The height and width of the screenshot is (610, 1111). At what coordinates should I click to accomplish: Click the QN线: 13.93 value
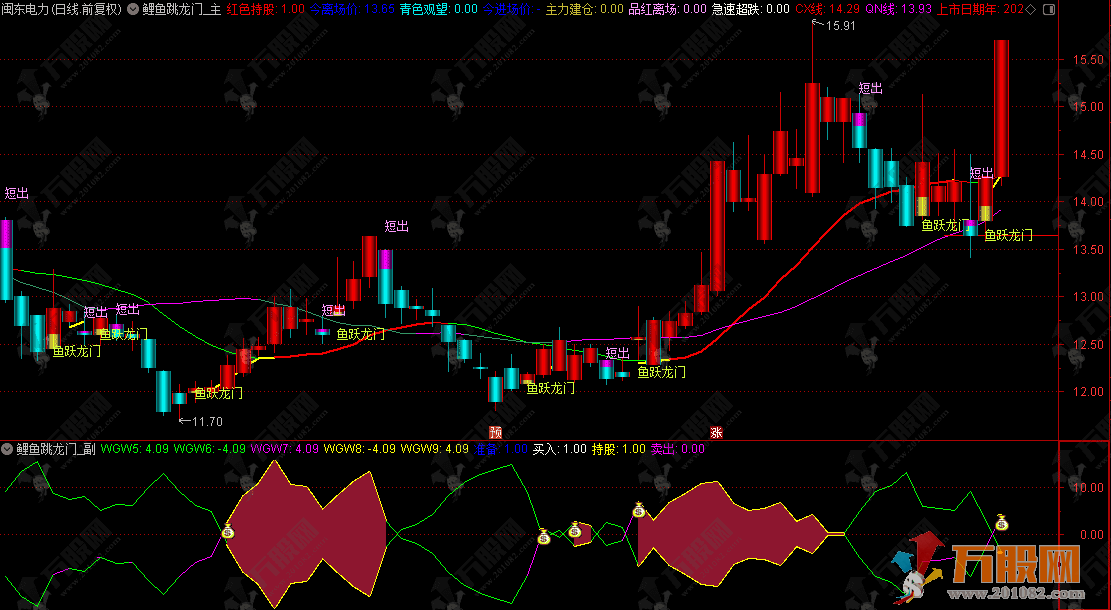pyautogui.click(x=898, y=9)
